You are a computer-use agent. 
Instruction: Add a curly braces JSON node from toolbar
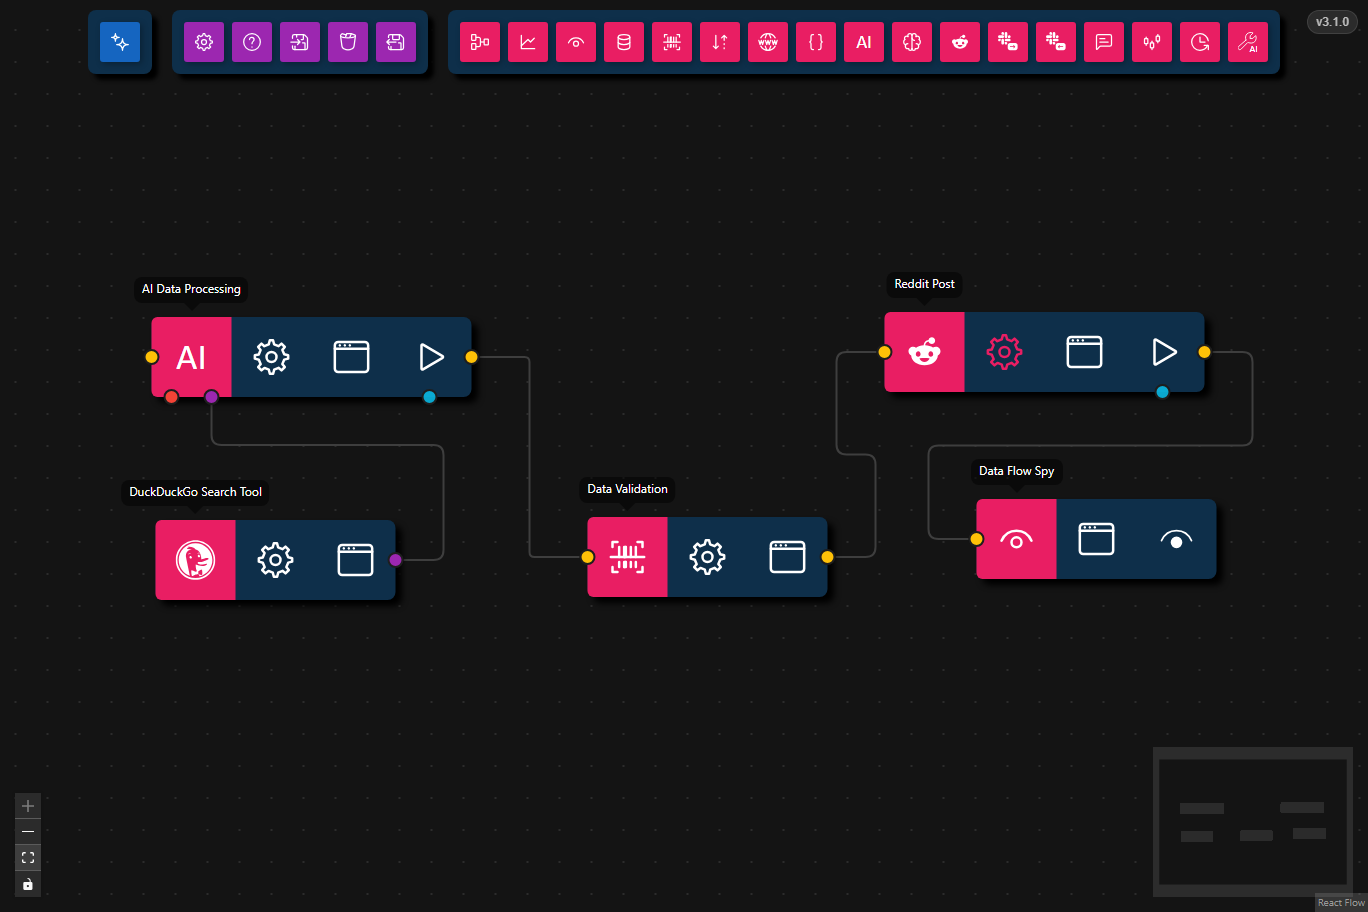[816, 42]
